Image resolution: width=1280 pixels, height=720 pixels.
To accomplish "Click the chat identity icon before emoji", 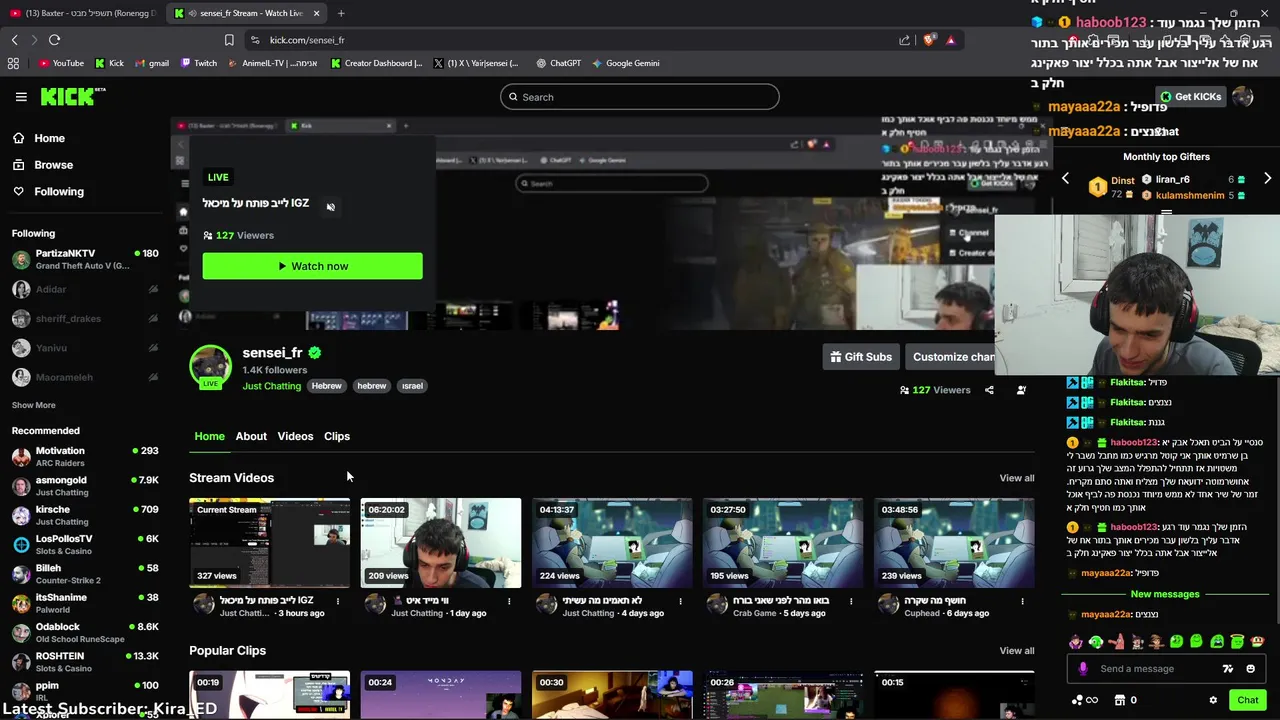I will 1228,669.
